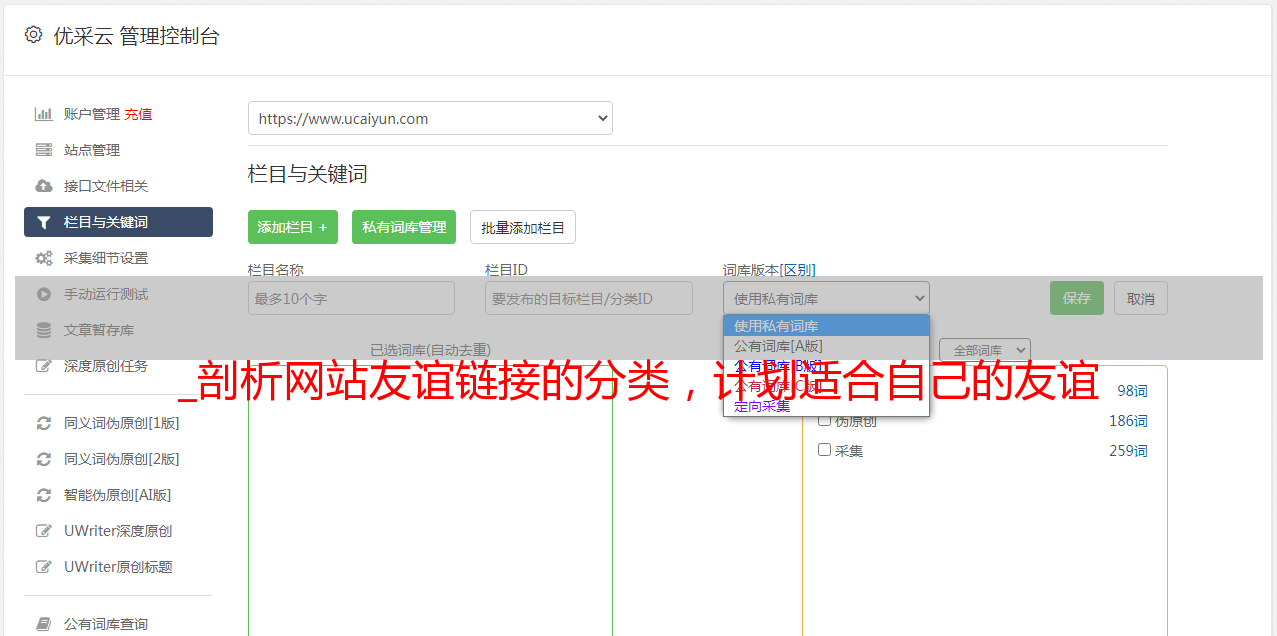Open 站点管理 via its server icon
Image resolution: width=1277 pixels, height=636 pixels.
(43, 150)
